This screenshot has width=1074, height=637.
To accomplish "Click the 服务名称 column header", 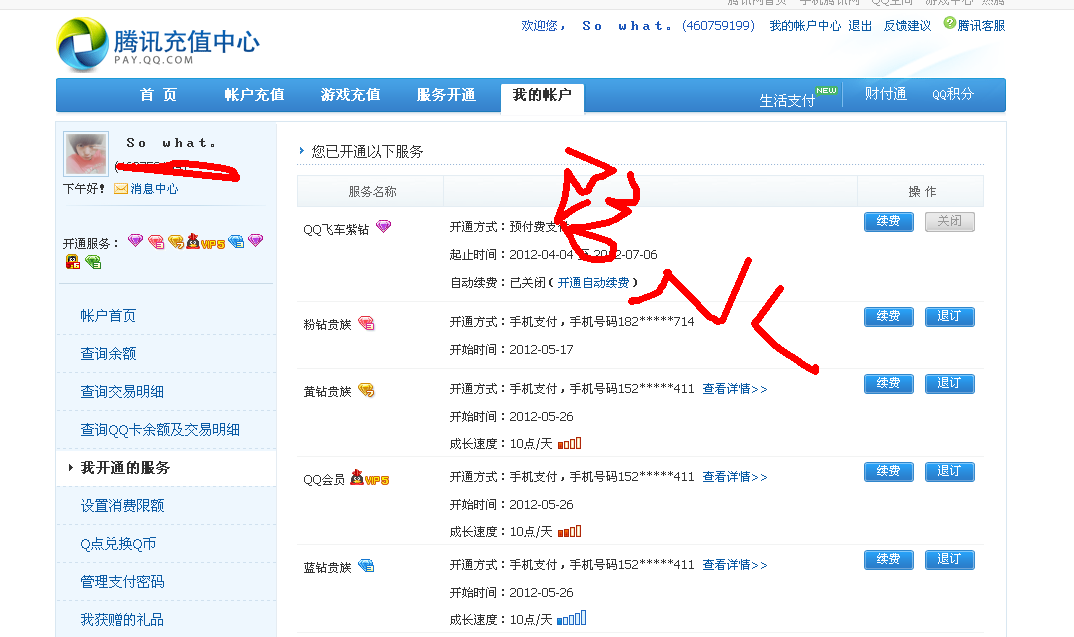I will click(372, 192).
